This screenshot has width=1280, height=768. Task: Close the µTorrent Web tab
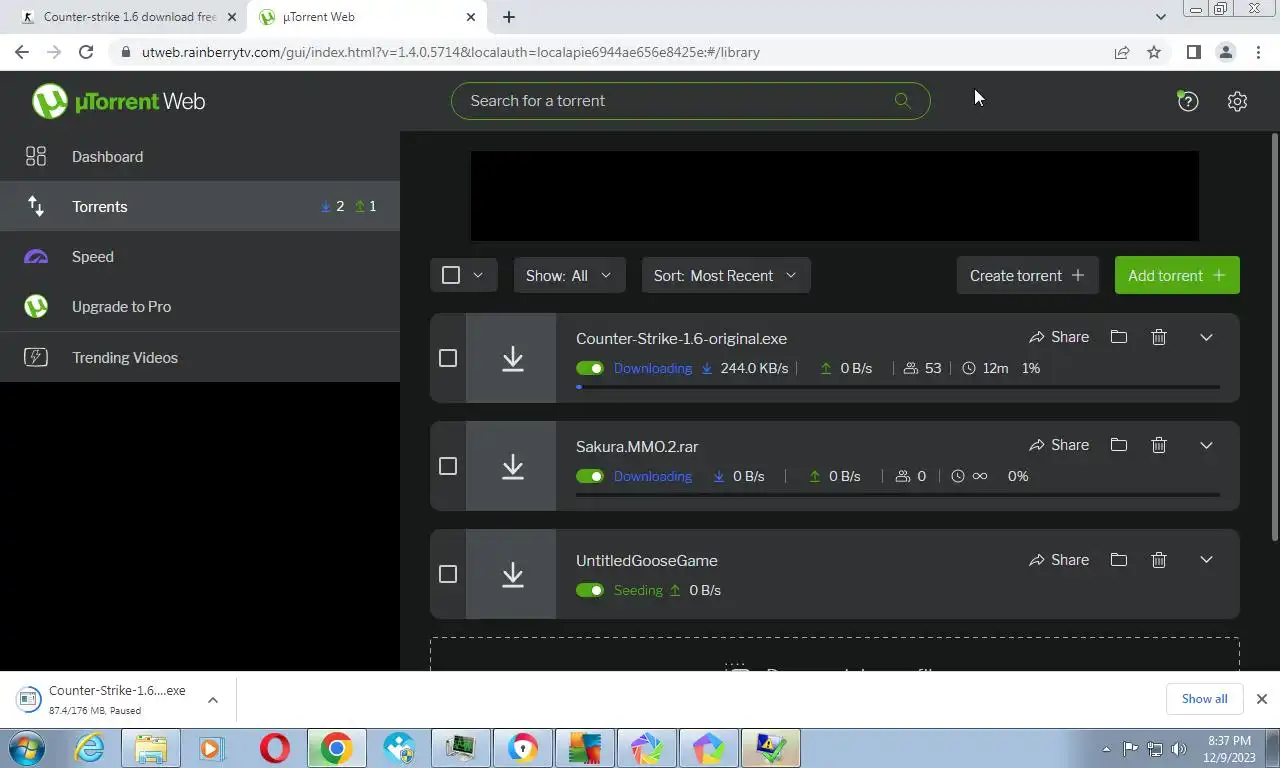coord(471,17)
